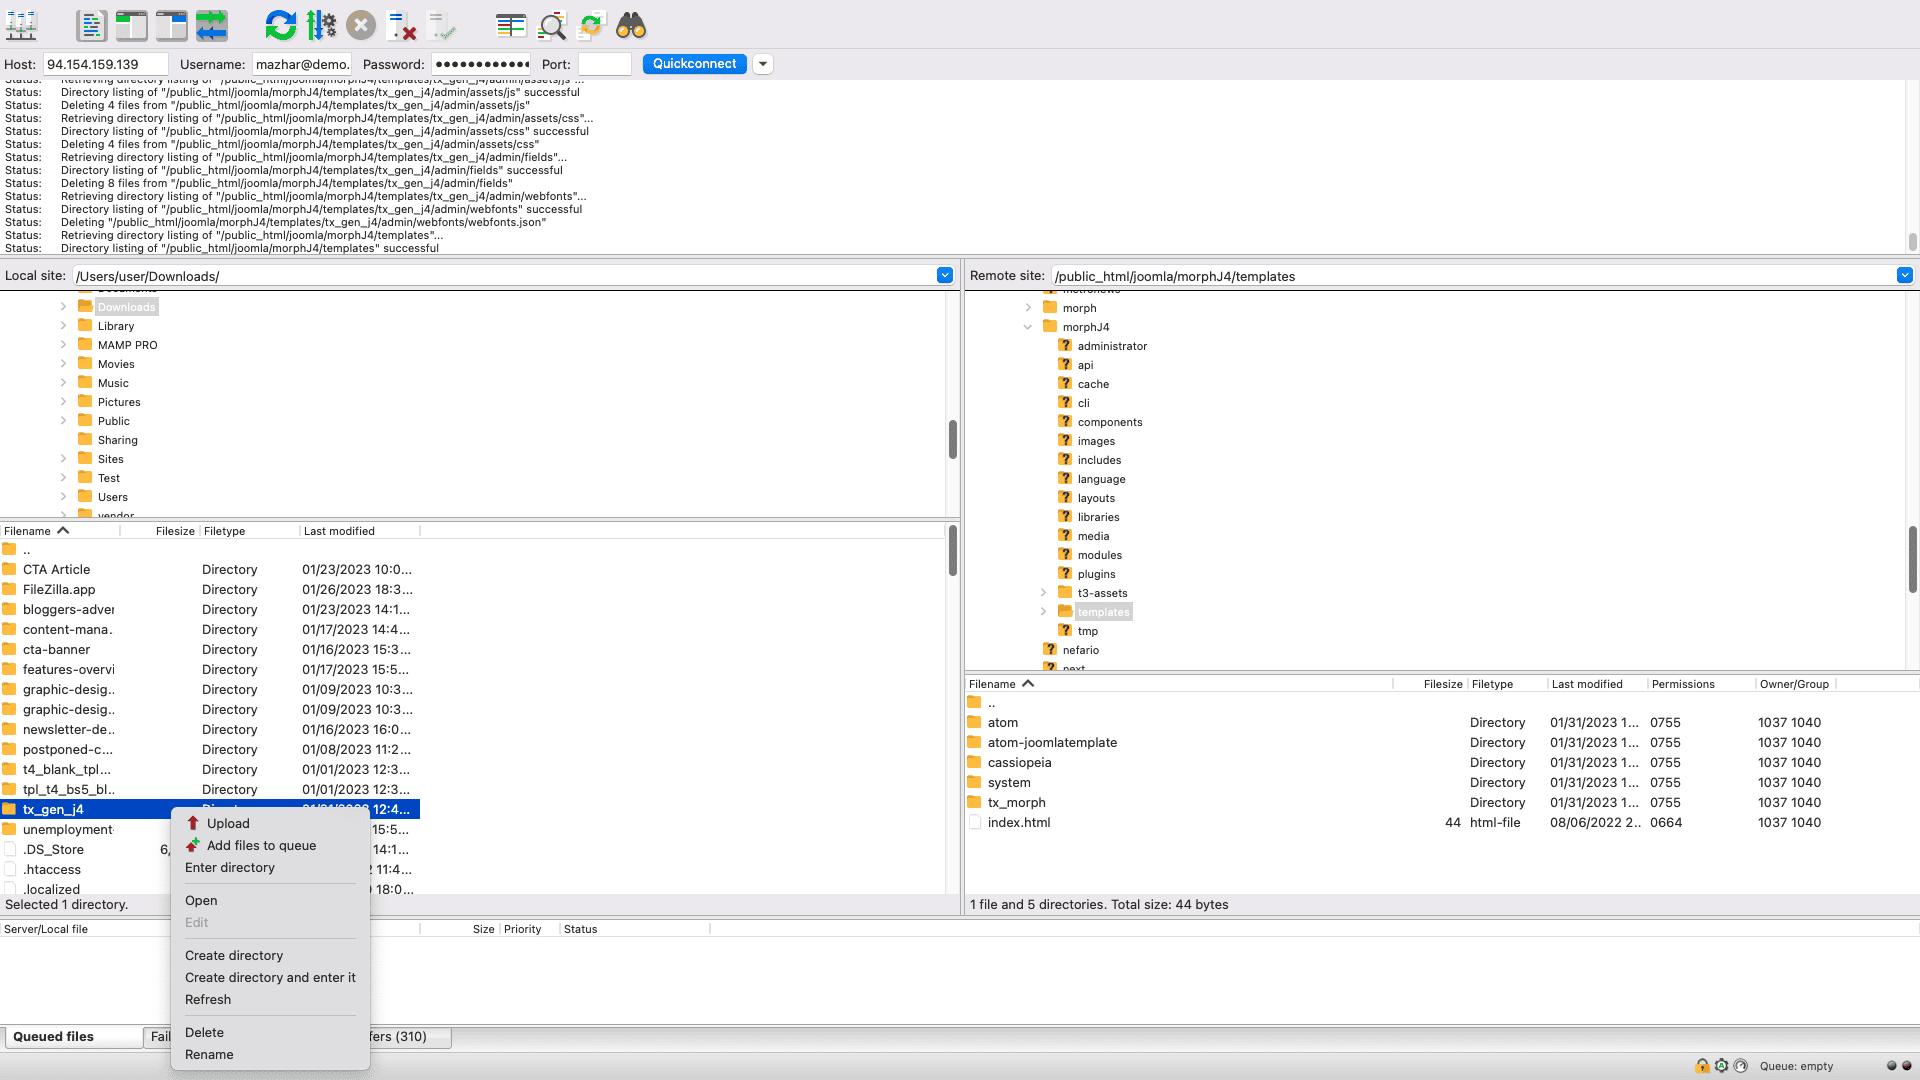Click the tx_morph directory in remote panel
This screenshot has width=1920, height=1080.
click(1017, 803)
